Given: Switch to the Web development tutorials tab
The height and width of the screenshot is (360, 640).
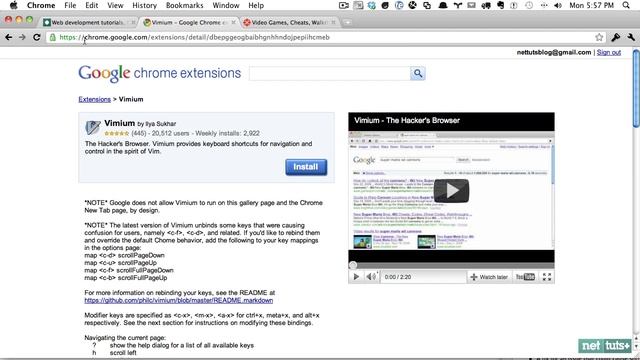Looking at the screenshot, I should click(87, 22).
